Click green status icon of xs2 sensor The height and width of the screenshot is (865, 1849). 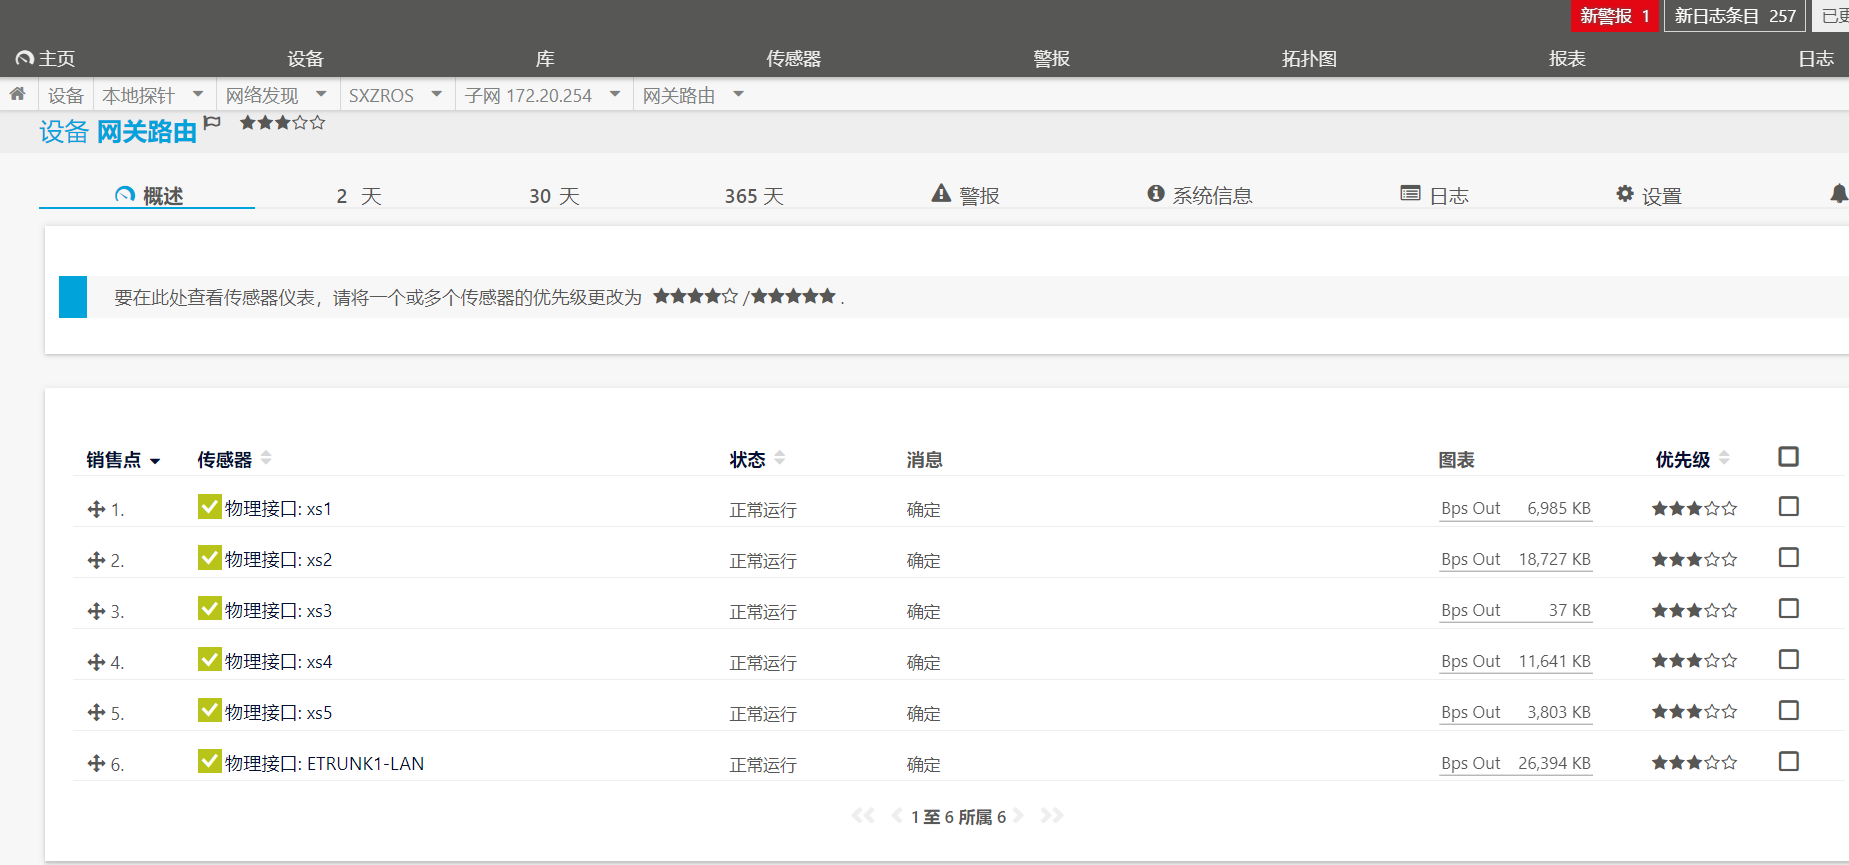click(x=209, y=558)
